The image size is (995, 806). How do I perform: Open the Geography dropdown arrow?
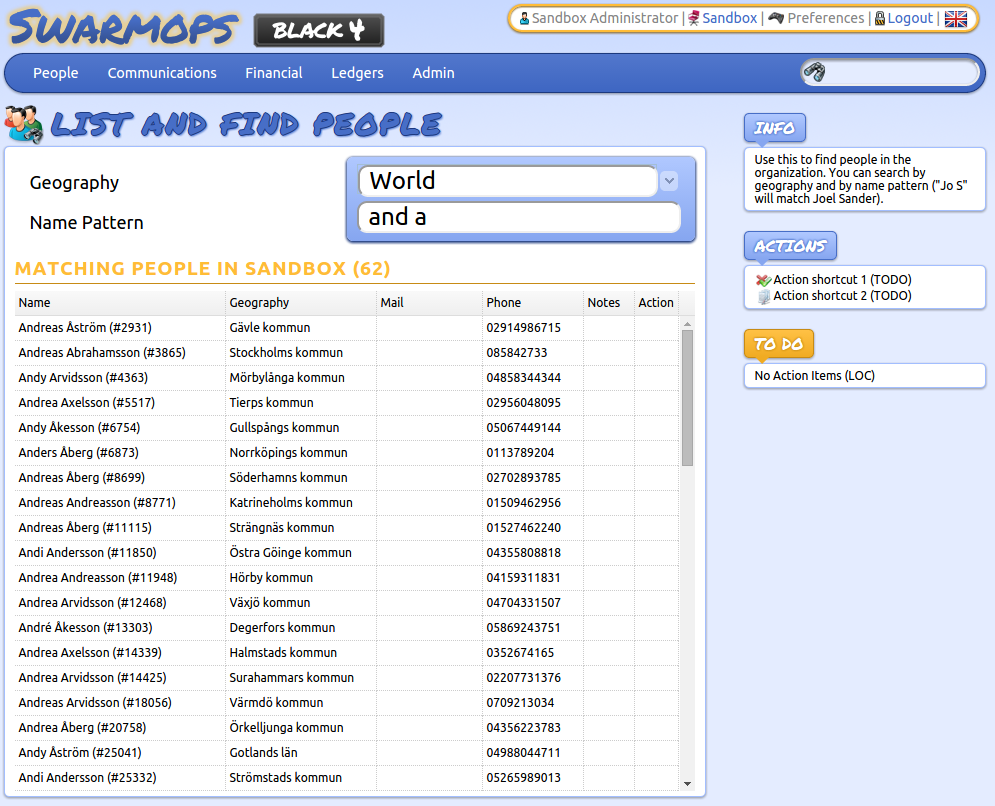669,181
